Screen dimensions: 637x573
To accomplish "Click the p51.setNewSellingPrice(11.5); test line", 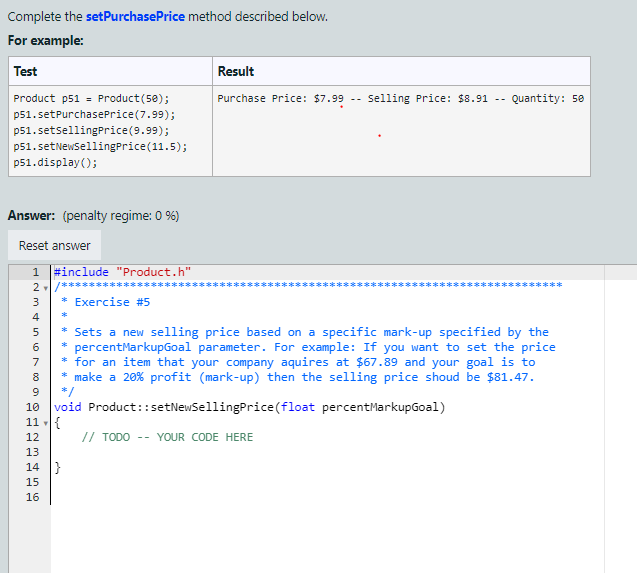I will tap(100, 146).
